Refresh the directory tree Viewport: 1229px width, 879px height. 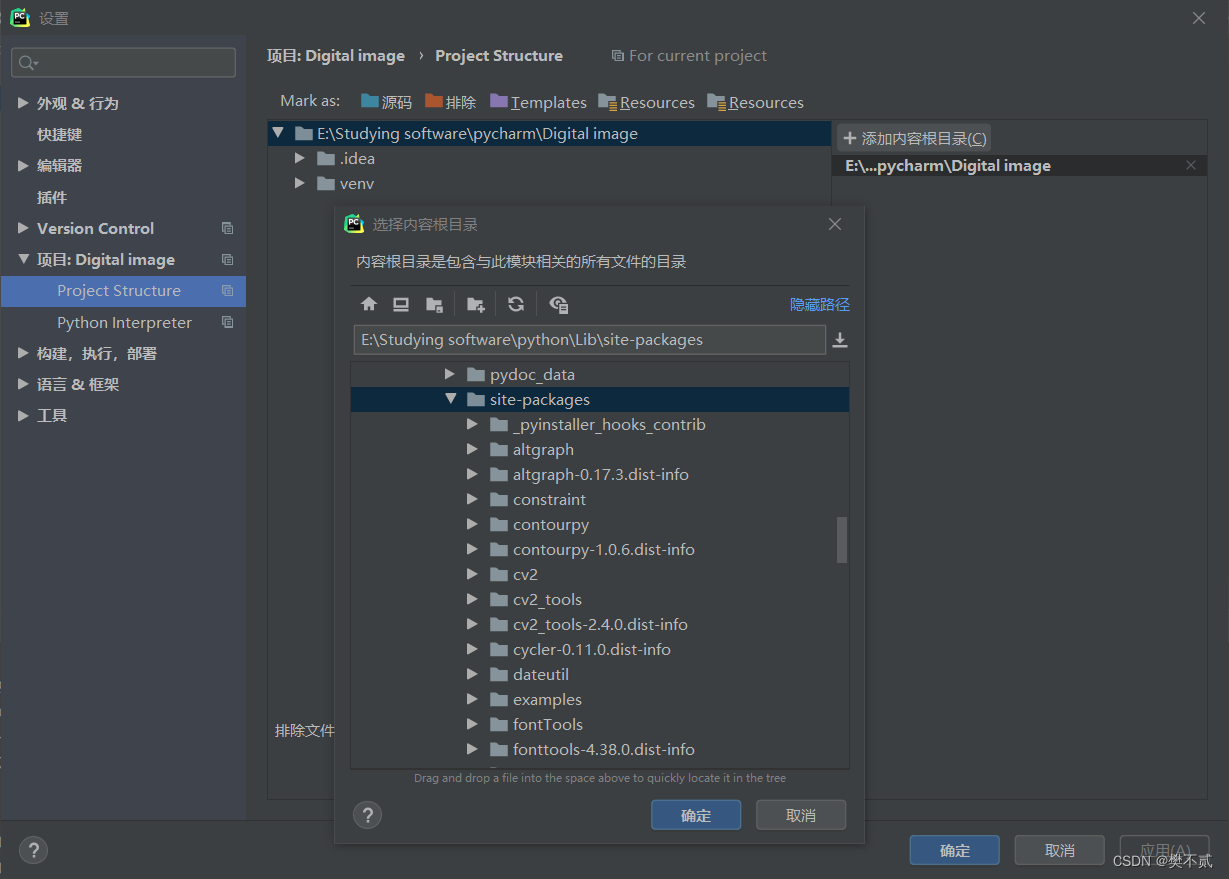516,304
